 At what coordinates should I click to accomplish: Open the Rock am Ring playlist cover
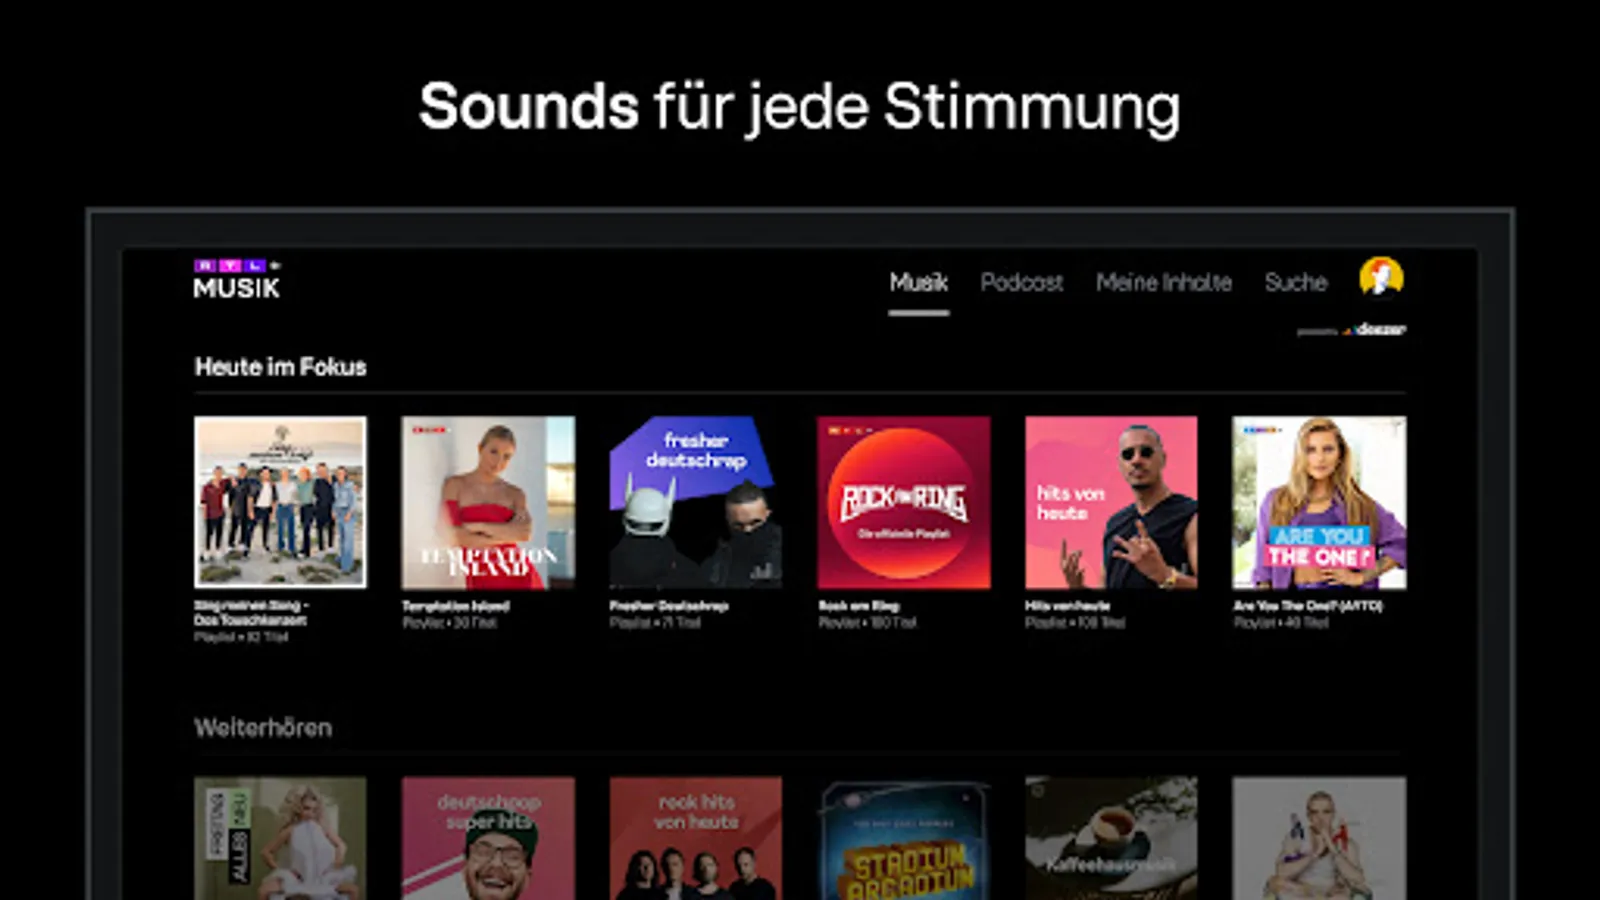(x=904, y=502)
